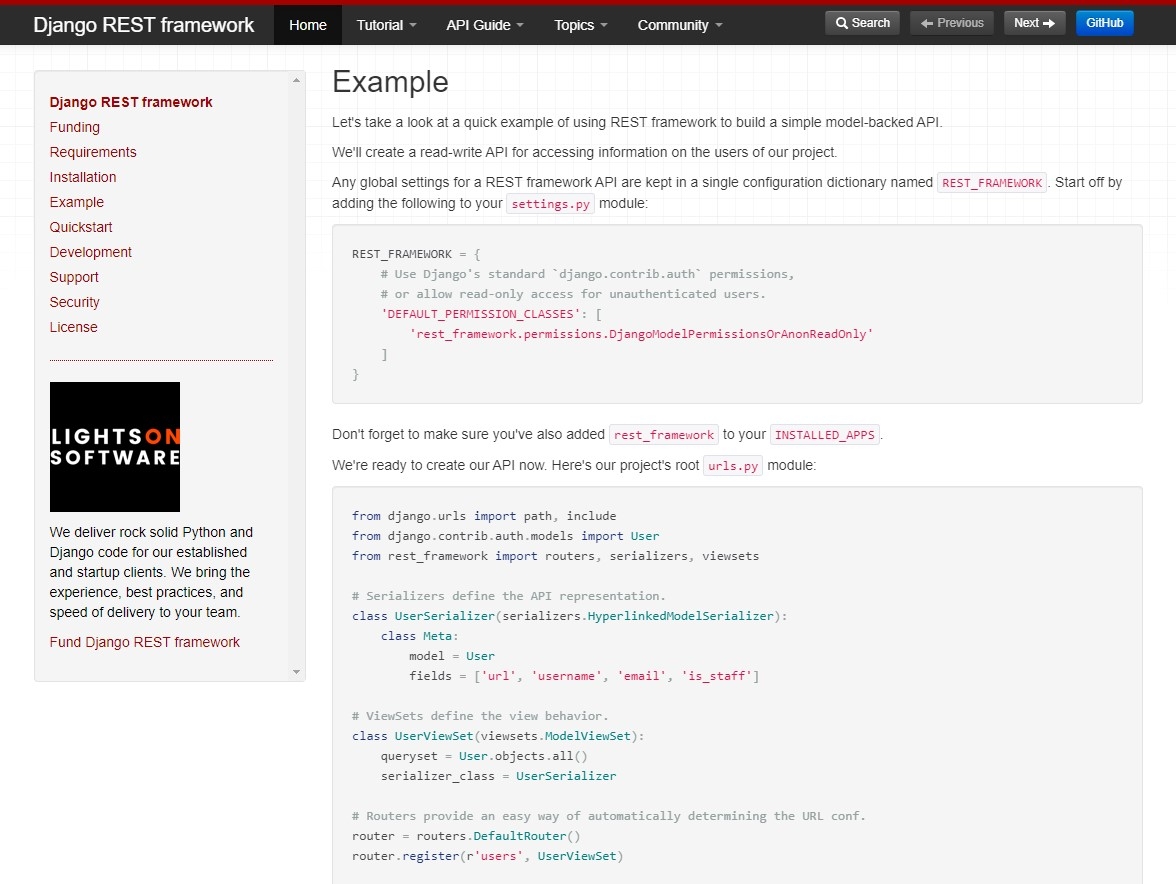Click the "Example" page heading

(x=390, y=82)
